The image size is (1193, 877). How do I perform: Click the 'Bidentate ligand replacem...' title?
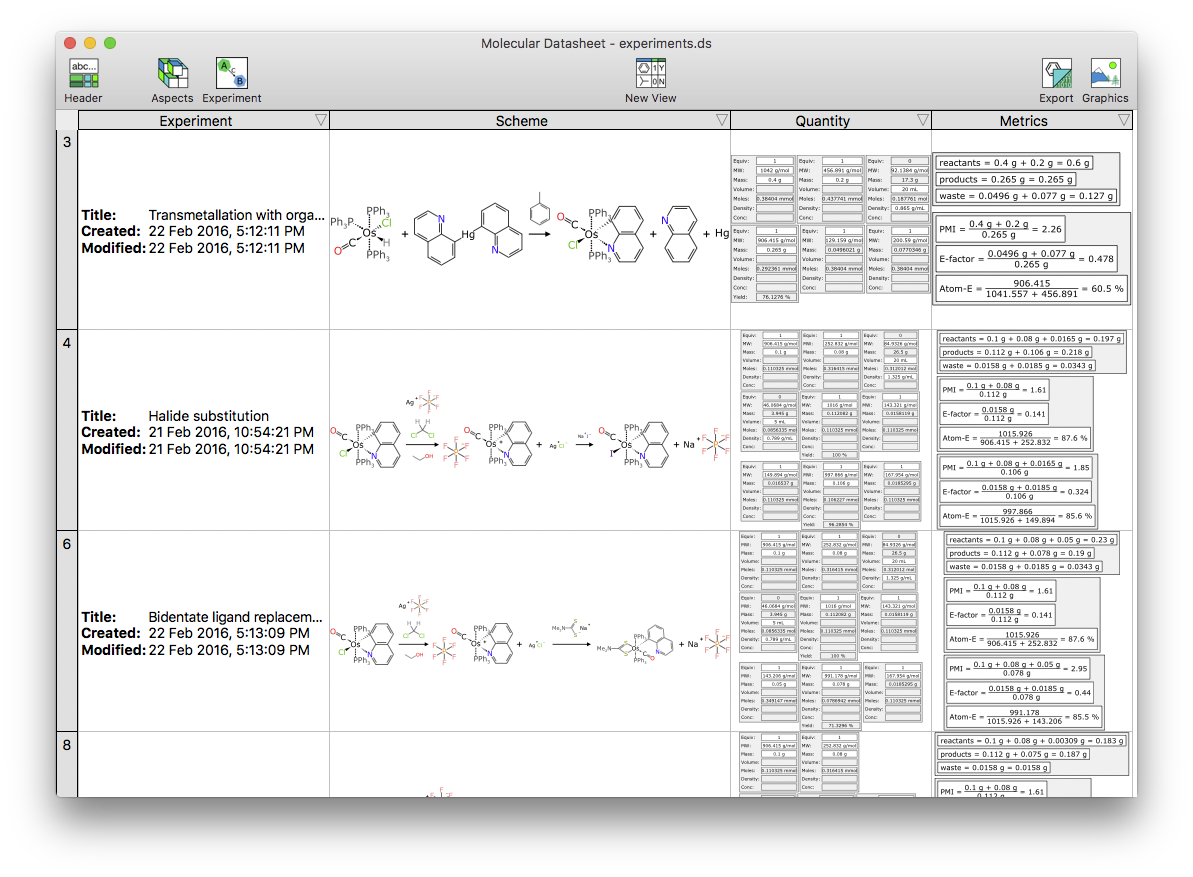(237, 616)
